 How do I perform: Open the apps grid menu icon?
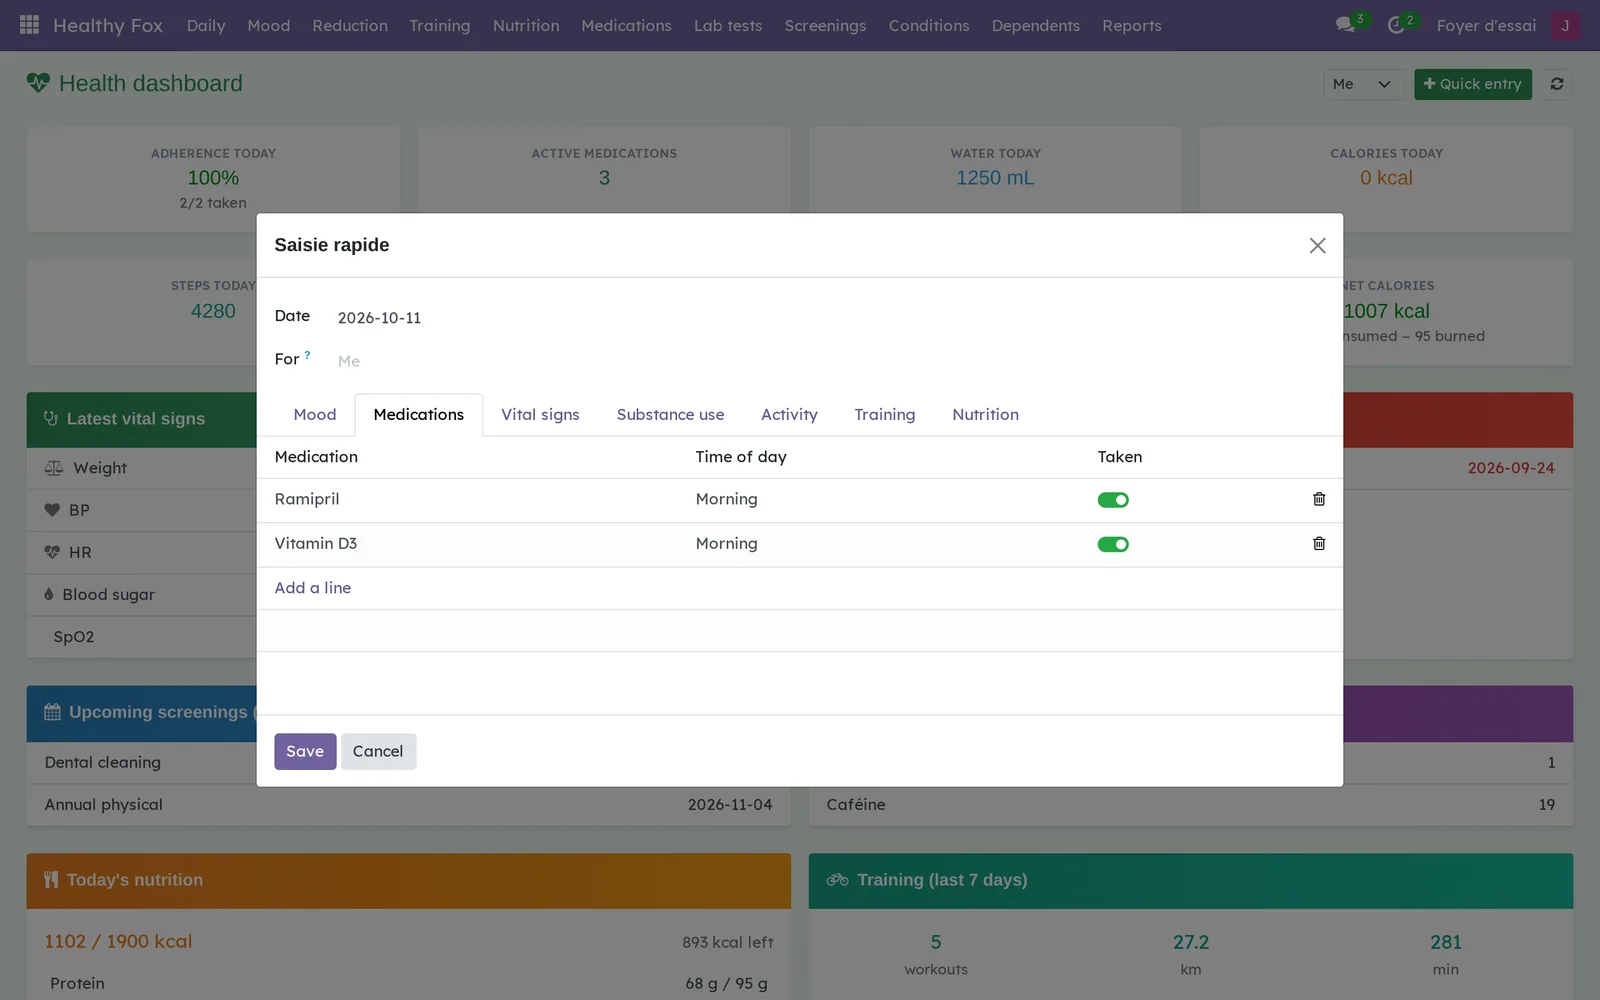[x=29, y=25]
